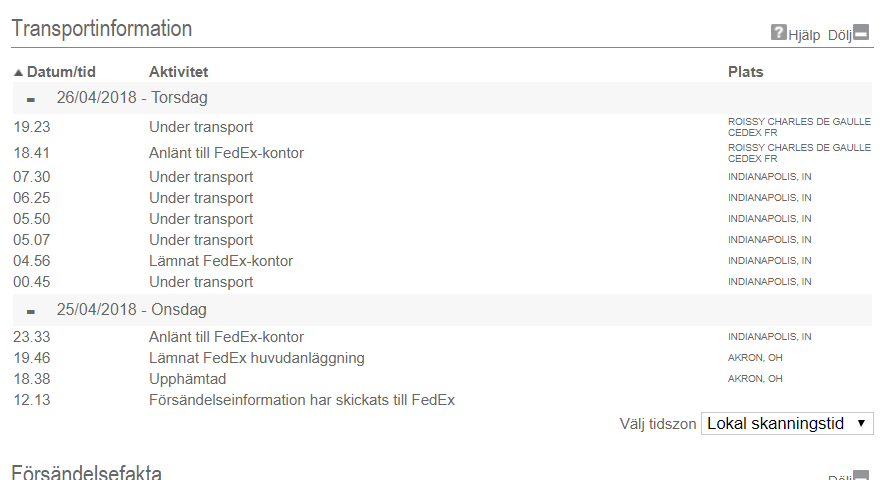Screen dimensions: 885x480
Task: Click the Försändelsefakta section heading
Action: pos(86,473)
